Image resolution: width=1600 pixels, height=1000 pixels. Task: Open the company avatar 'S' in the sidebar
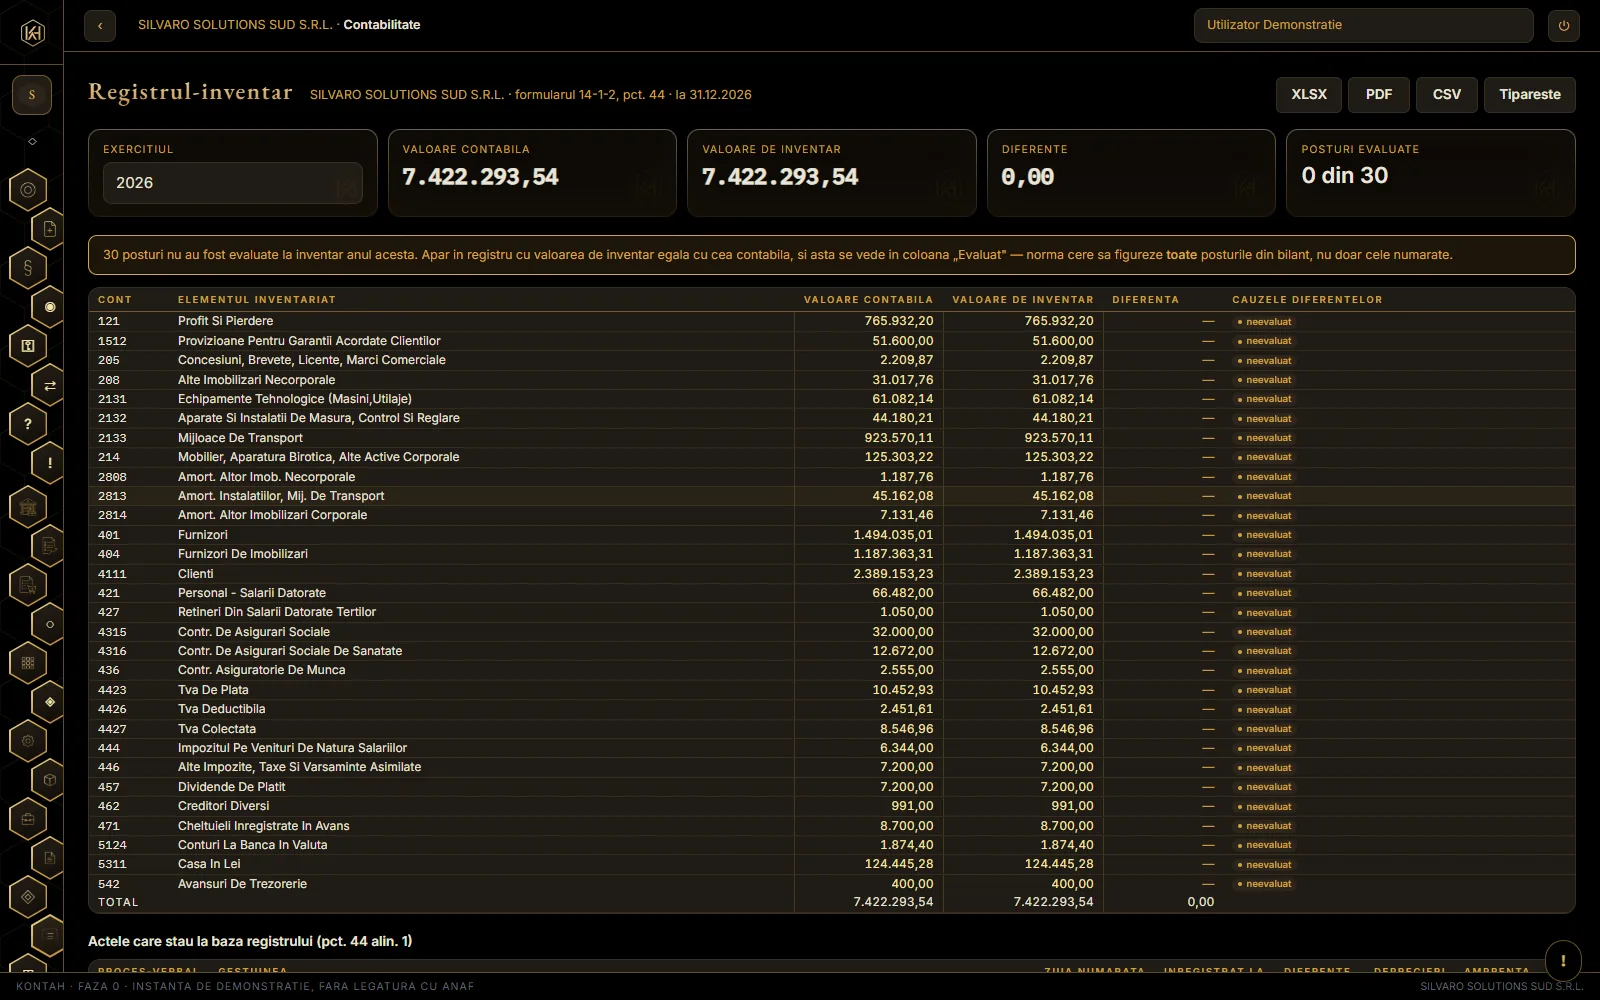click(32, 95)
